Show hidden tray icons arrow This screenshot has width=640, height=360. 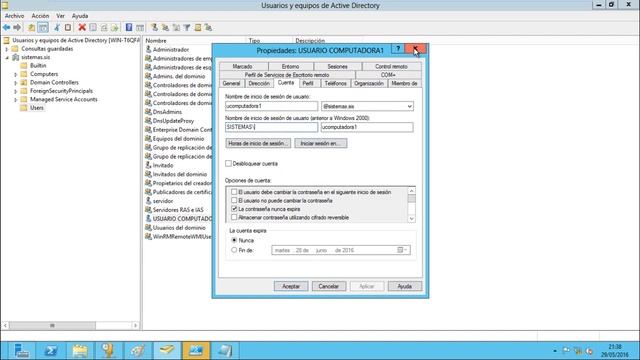(x=555, y=351)
